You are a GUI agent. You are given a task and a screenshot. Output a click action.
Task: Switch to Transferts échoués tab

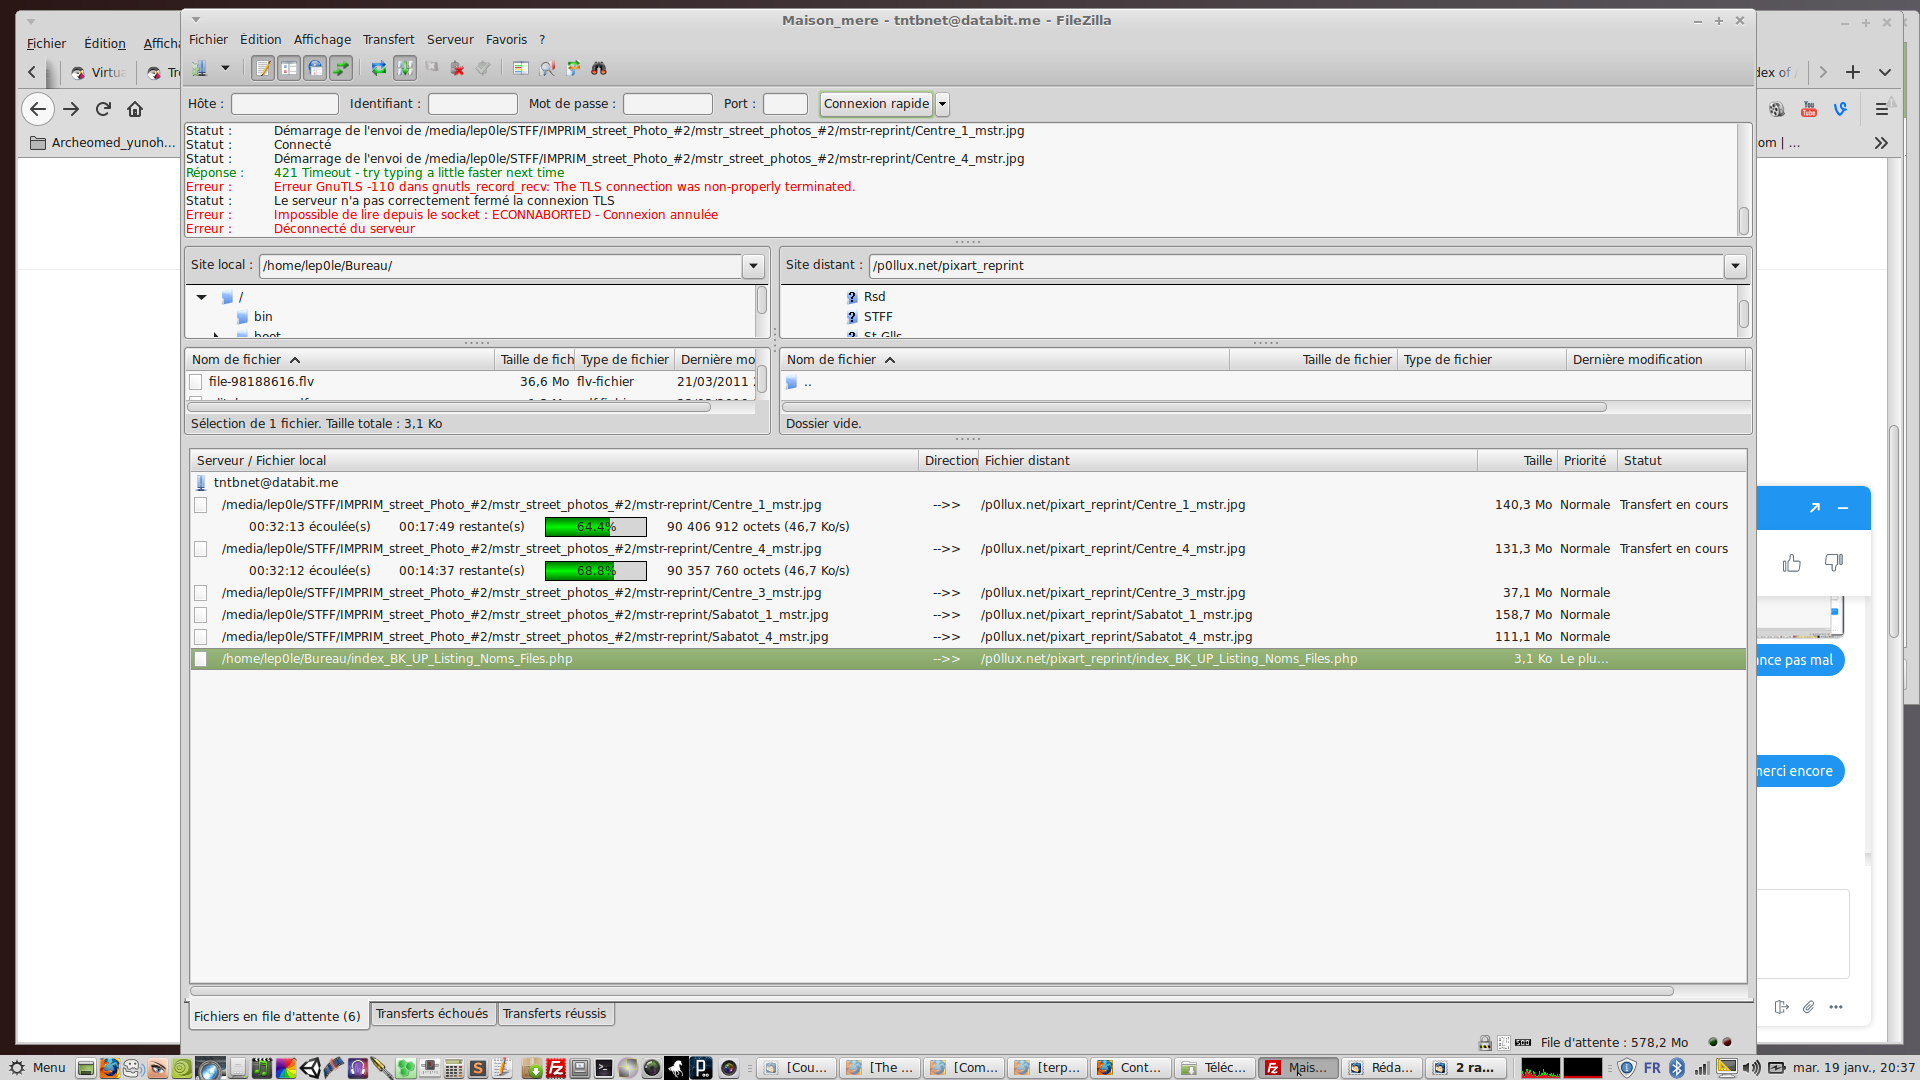point(432,1014)
